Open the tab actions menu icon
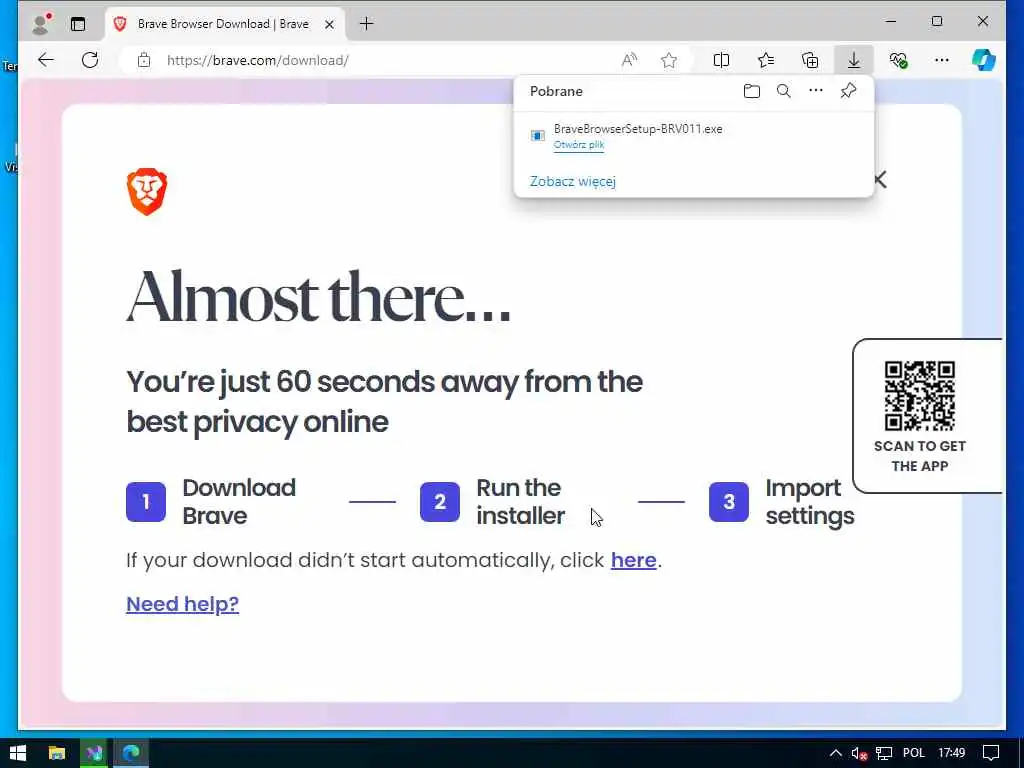The width and height of the screenshot is (1024, 768). coord(78,24)
